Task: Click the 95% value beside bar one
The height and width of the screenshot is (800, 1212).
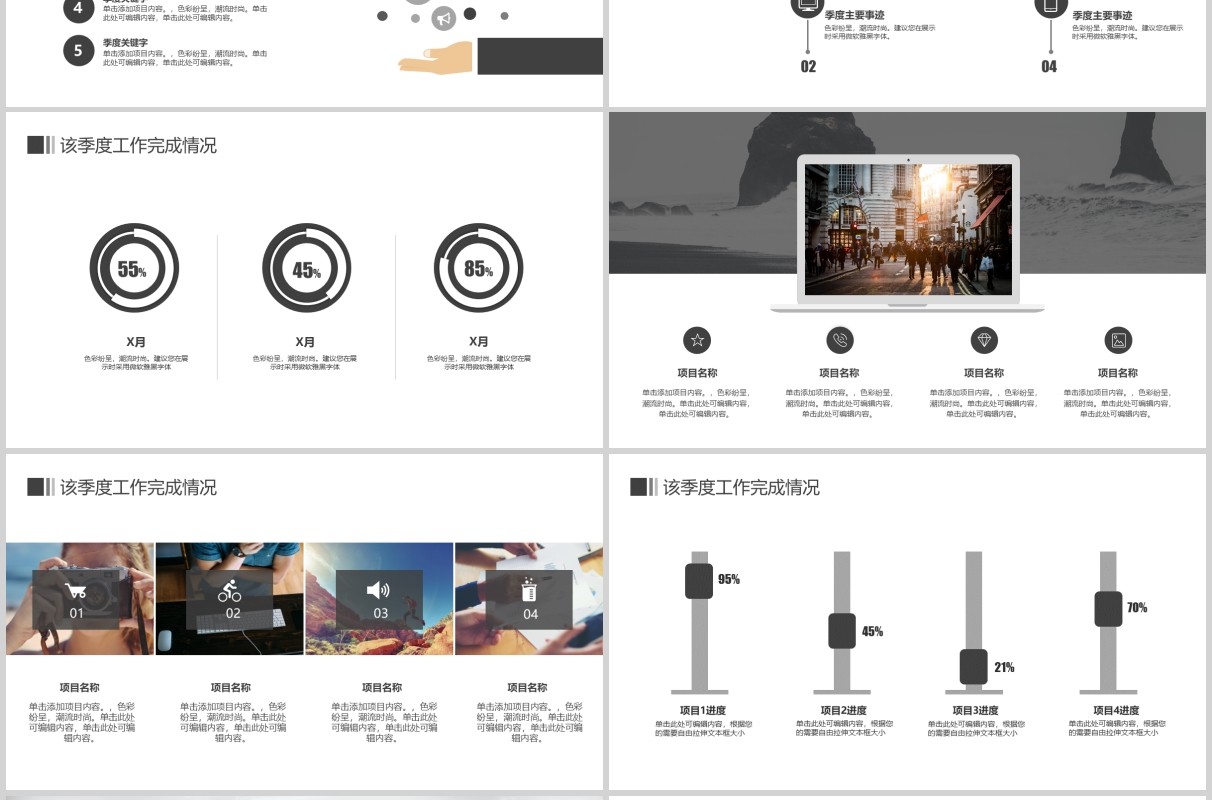Action: click(729, 579)
